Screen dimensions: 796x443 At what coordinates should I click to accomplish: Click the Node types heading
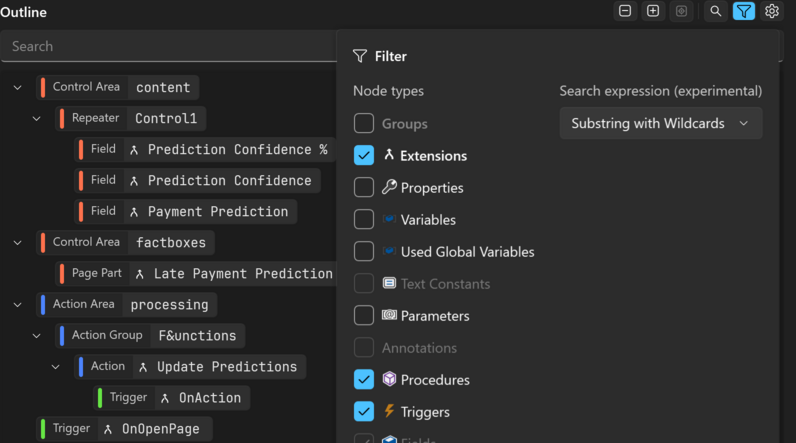[x=388, y=91]
